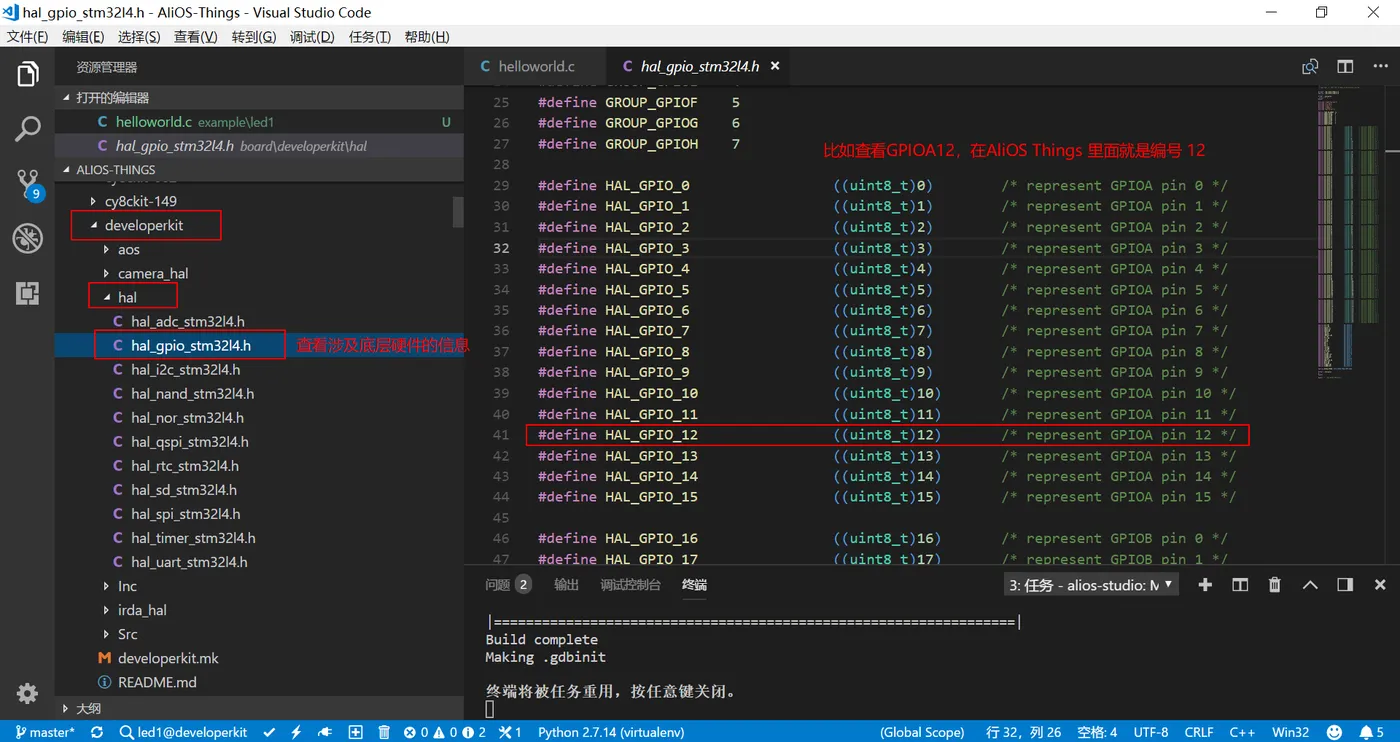Open the editor more actions ellipsis
Viewport: 1400px width, 742px height.
tap(1380, 67)
